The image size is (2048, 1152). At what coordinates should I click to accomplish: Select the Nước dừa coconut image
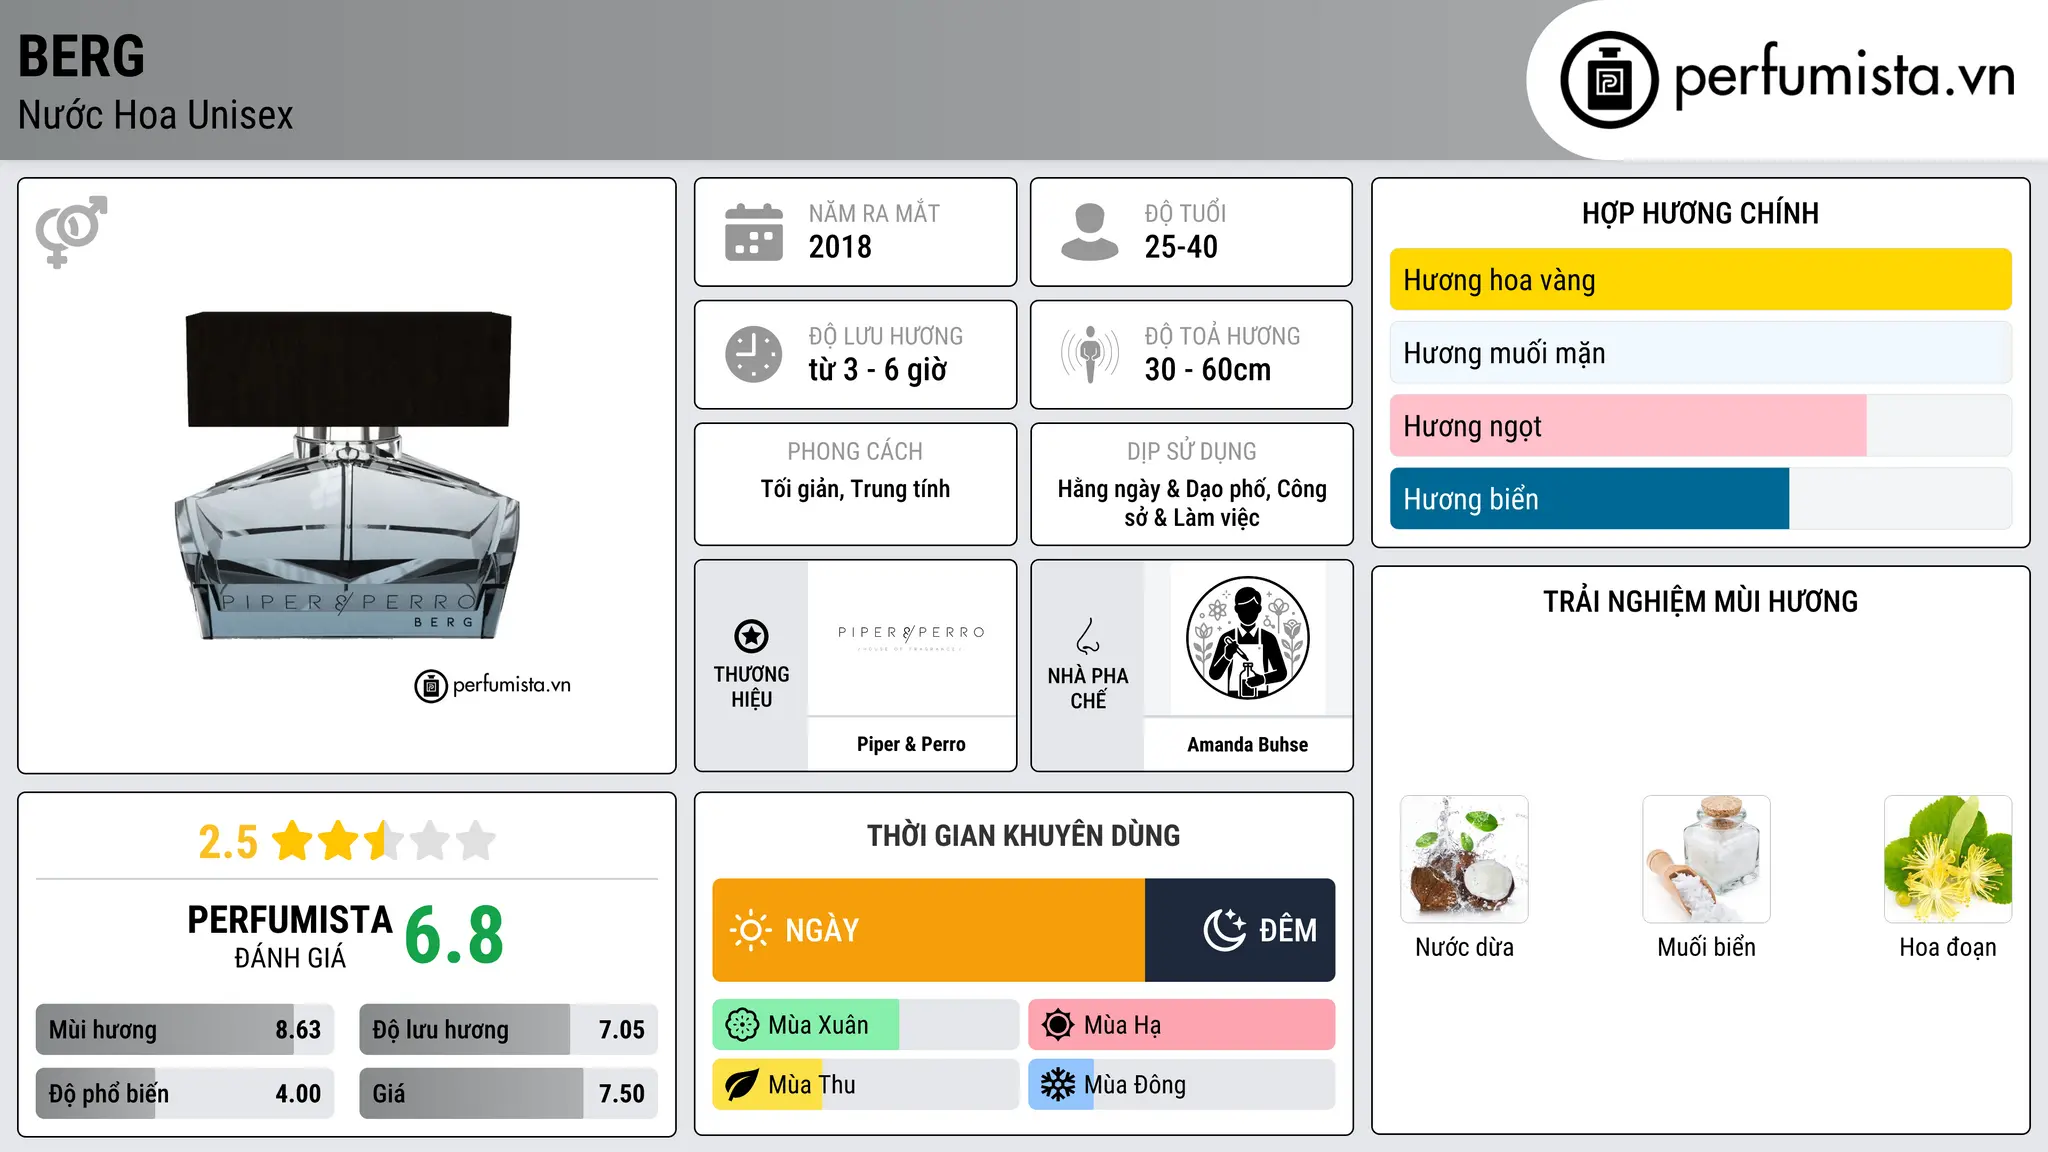(x=1464, y=859)
